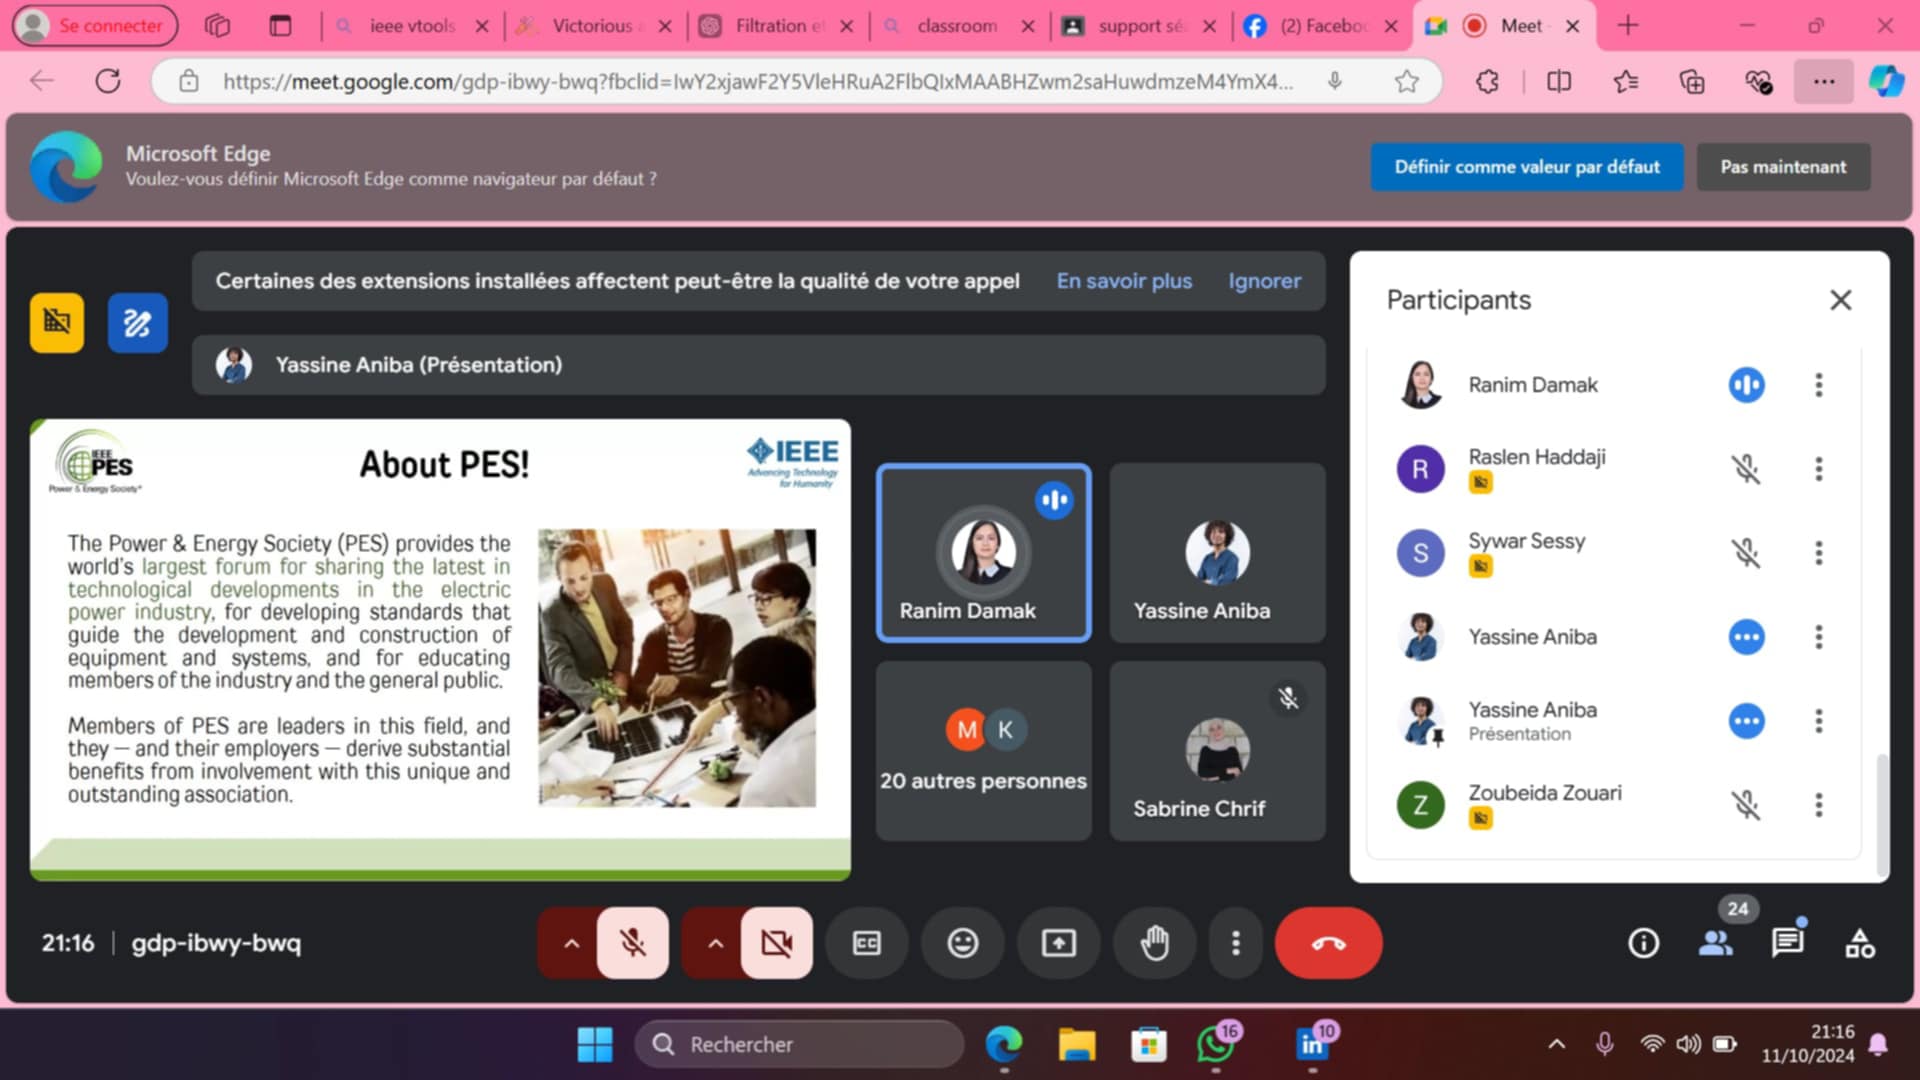1920x1080 pixels.
Task: Expand audio settings chevron beside microphone
Action: coord(571,943)
